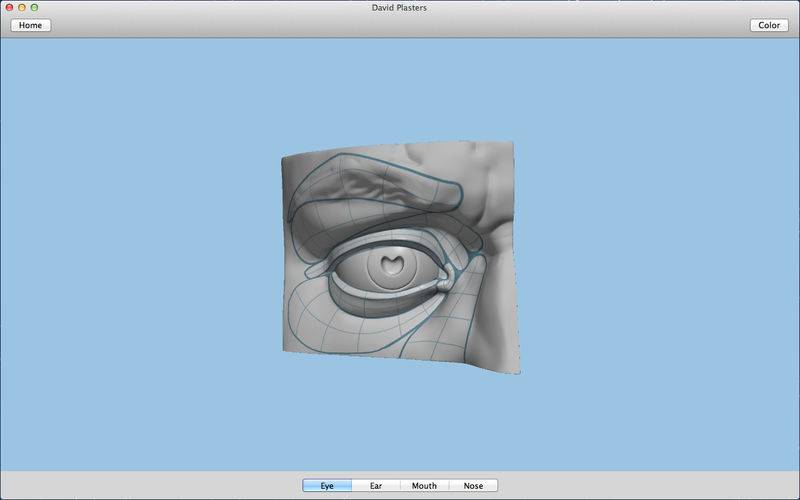Switch to the Nose model tab
The width and height of the screenshot is (800, 500).
[x=473, y=486]
